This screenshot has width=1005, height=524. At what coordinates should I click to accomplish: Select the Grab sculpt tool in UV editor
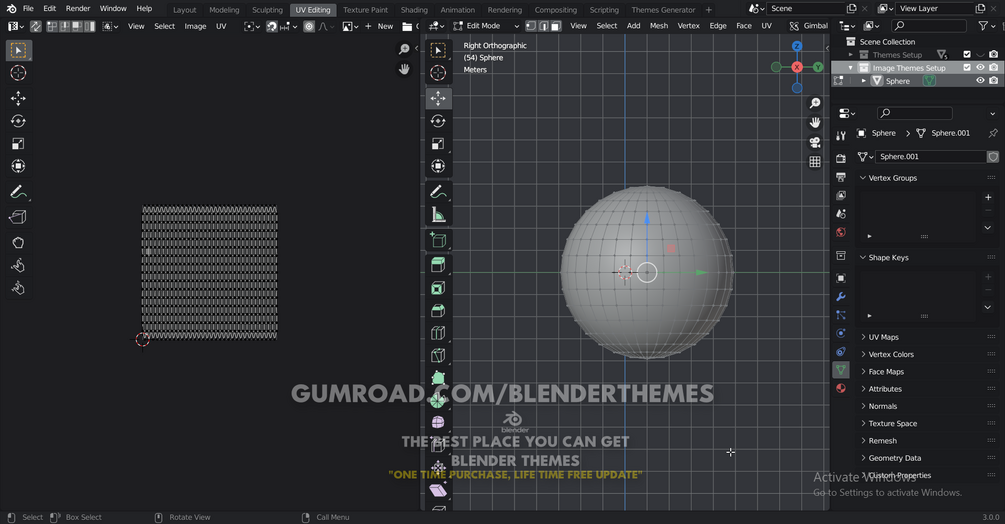pyautogui.click(x=18, y=243)
